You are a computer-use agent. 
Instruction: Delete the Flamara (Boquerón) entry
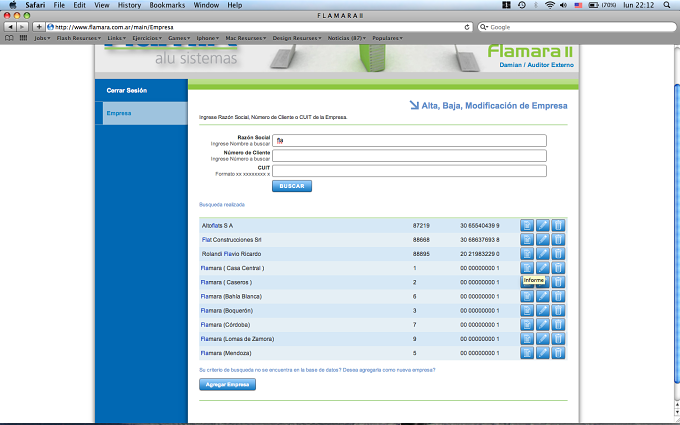tap(558, 311)
